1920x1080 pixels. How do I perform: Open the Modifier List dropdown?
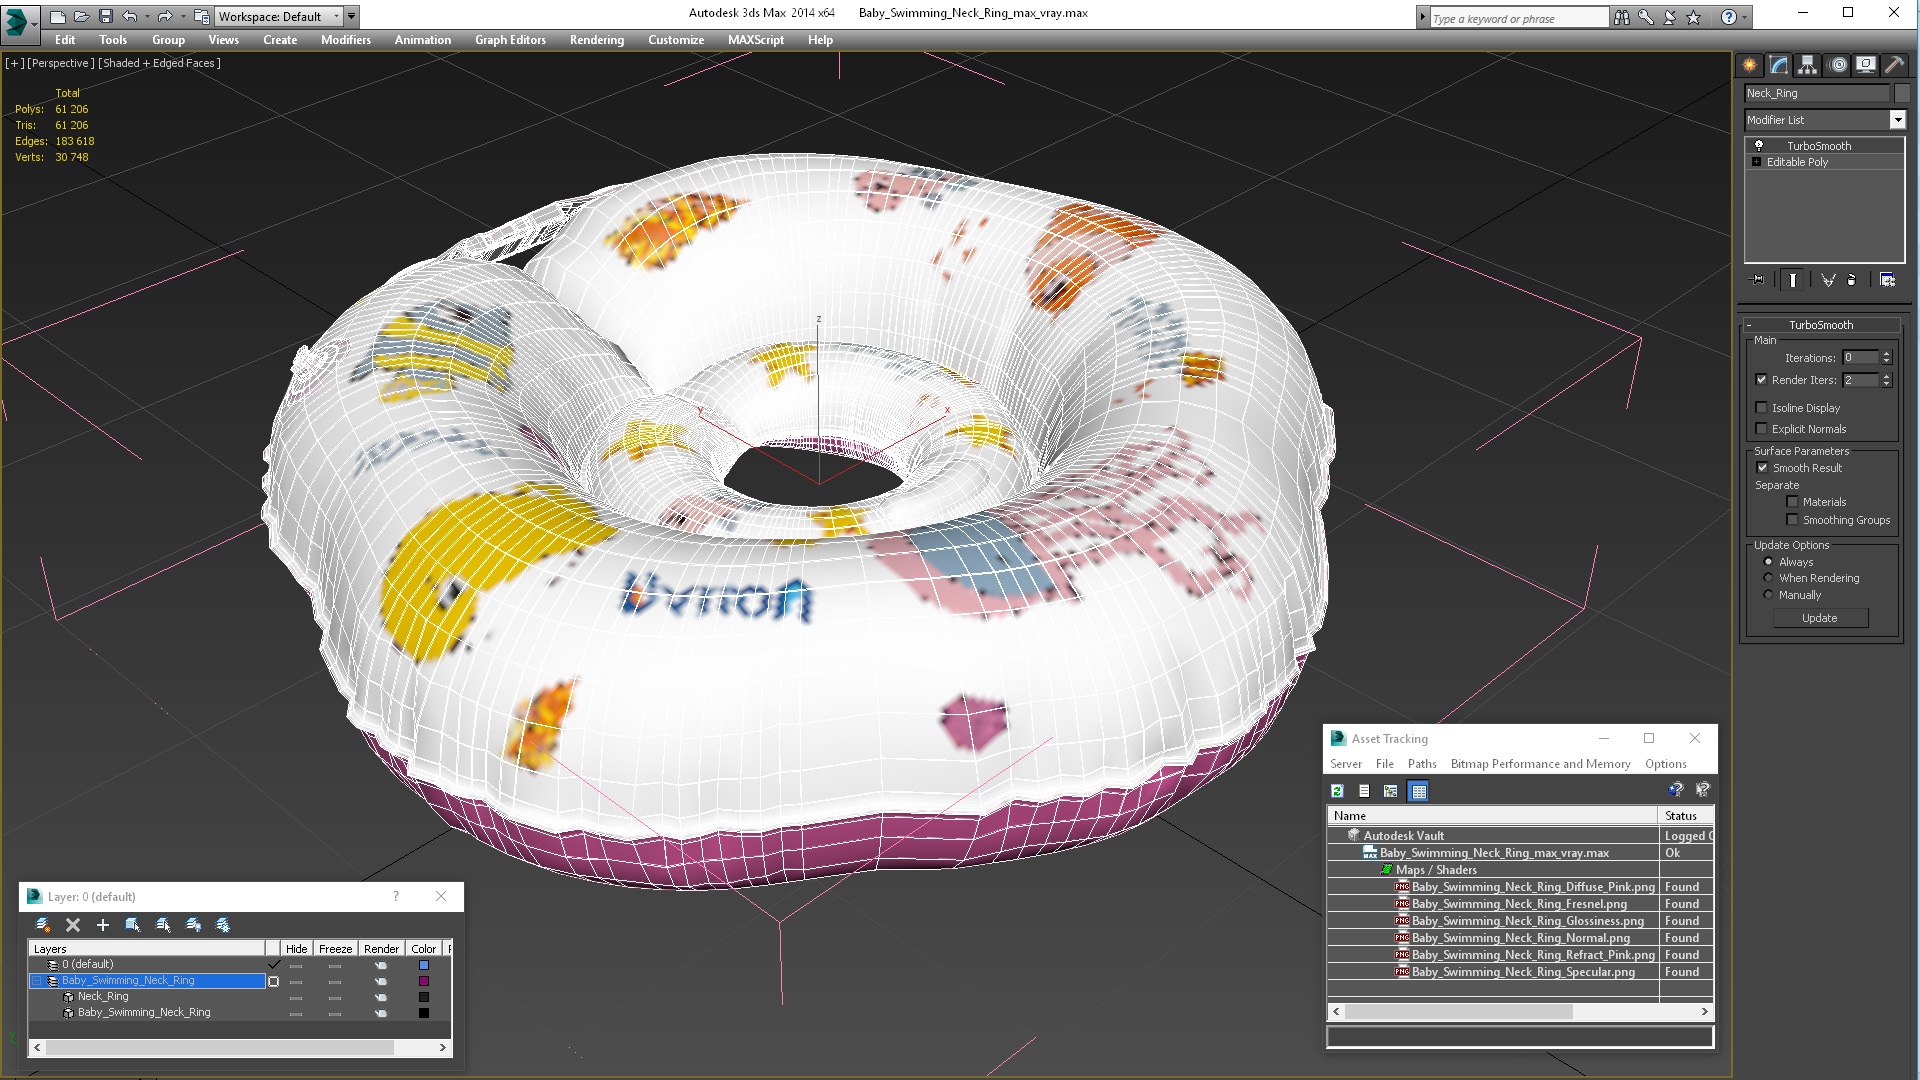click(x=1897, y=120)
